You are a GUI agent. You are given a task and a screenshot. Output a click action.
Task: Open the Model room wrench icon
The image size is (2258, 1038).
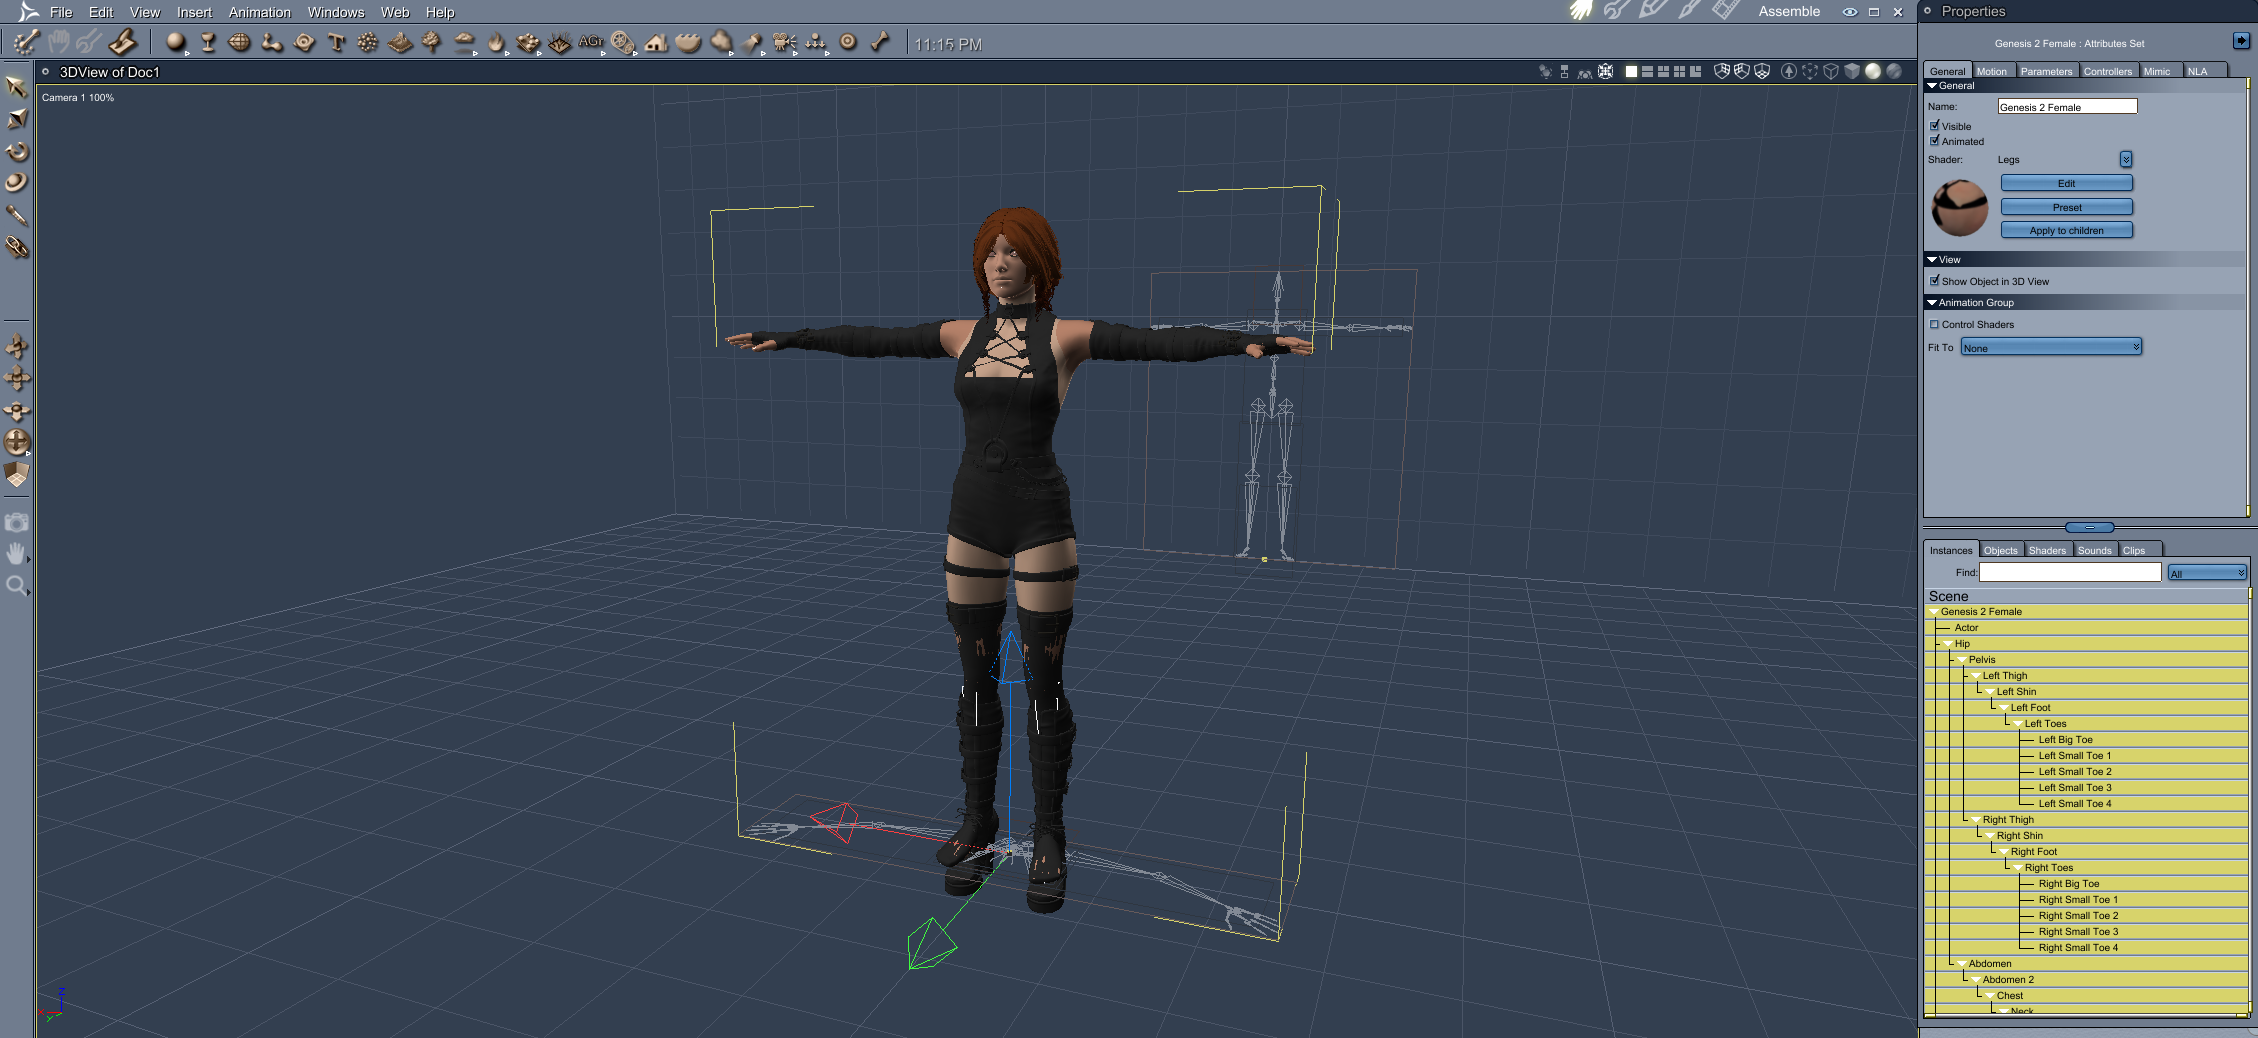click(x=1615, y=11)
